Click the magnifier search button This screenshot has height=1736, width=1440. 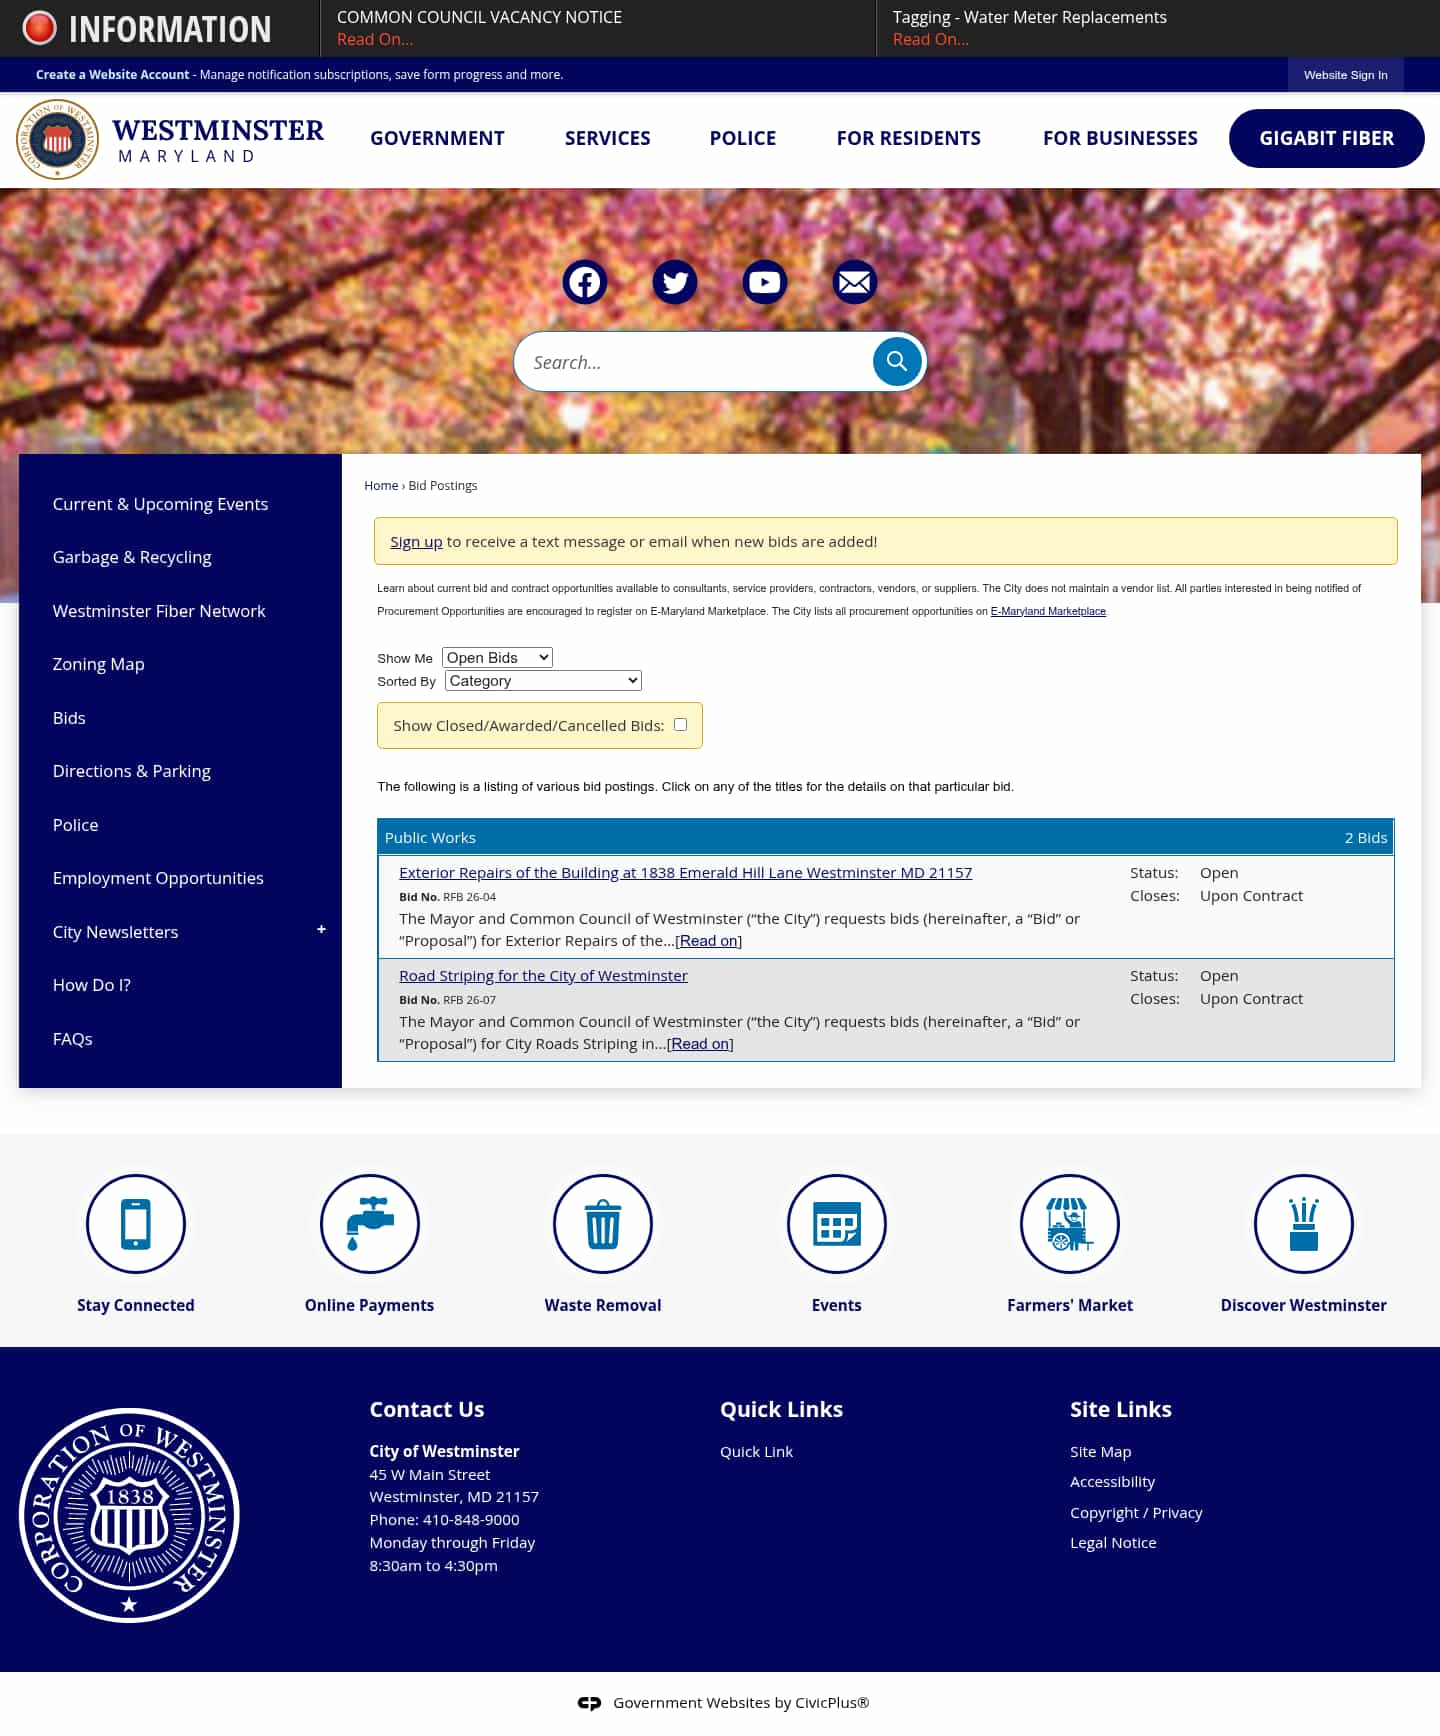click(x=897, y=361)
